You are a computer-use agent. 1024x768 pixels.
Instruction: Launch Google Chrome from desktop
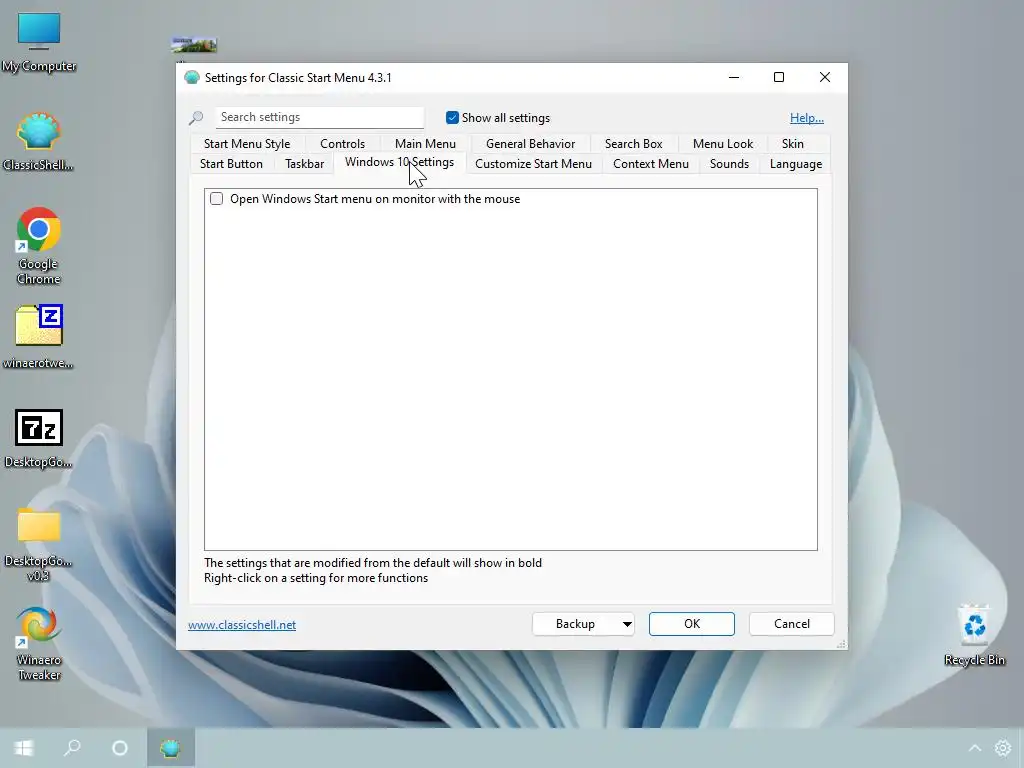(x=39, y=246)
